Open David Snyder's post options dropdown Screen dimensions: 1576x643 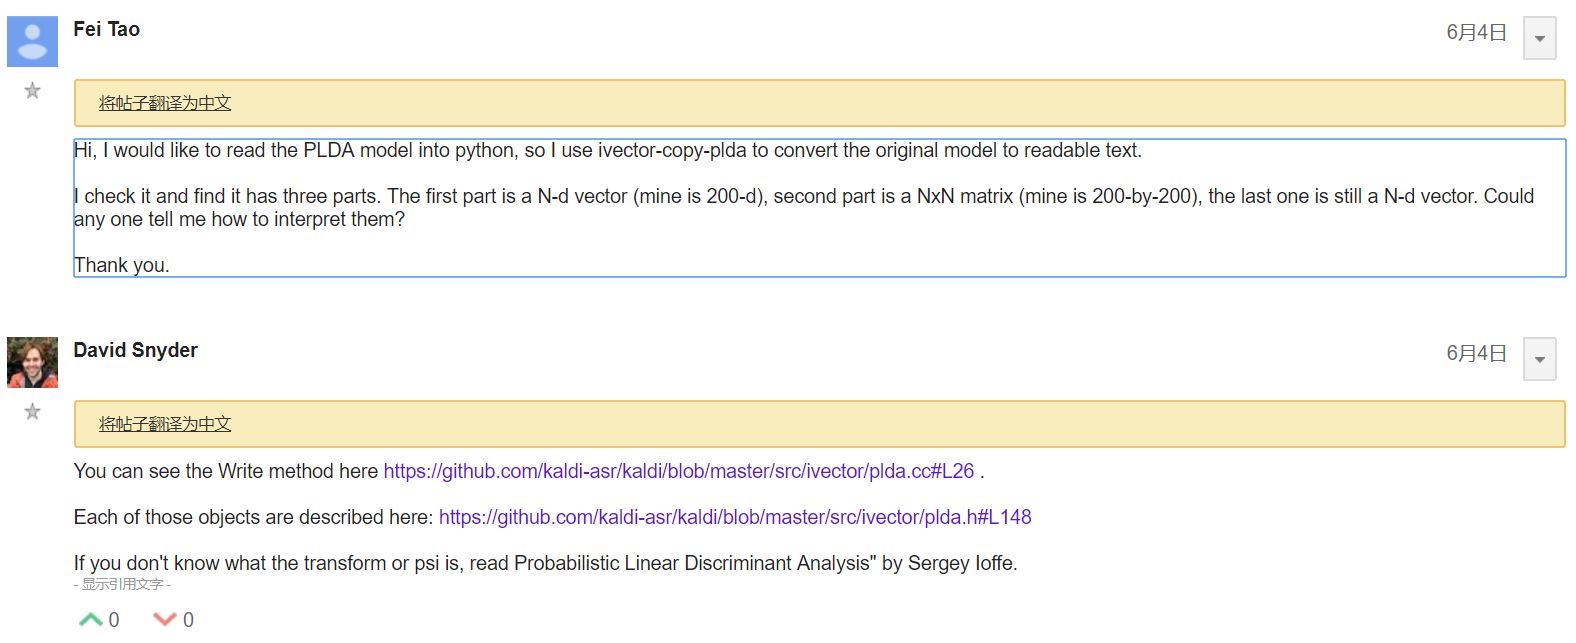(x=1539, y=360)
